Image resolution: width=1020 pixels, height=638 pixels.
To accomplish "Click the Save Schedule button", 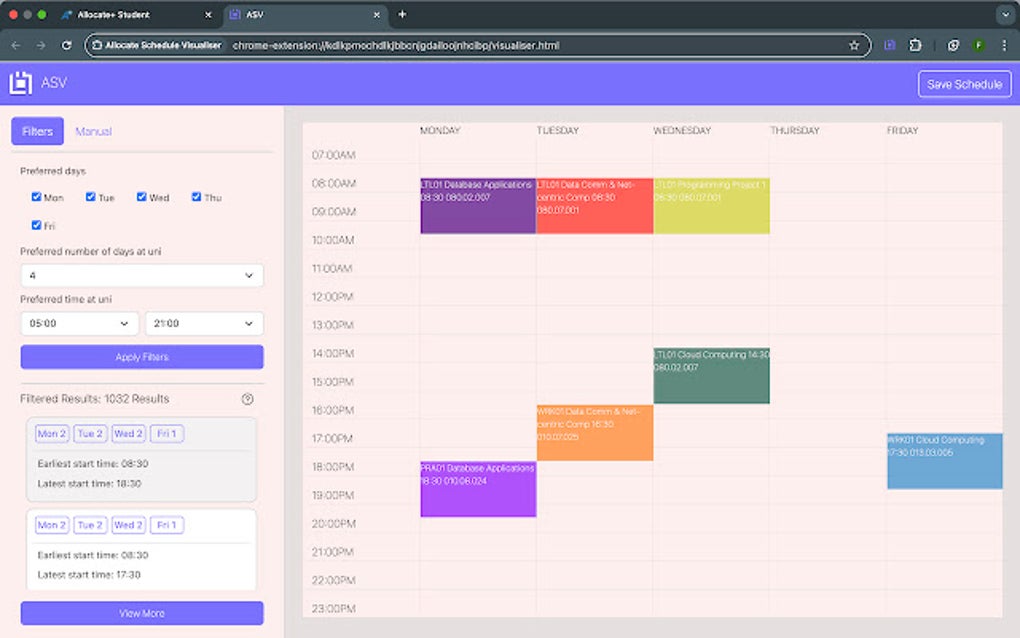I will point(964,83).
